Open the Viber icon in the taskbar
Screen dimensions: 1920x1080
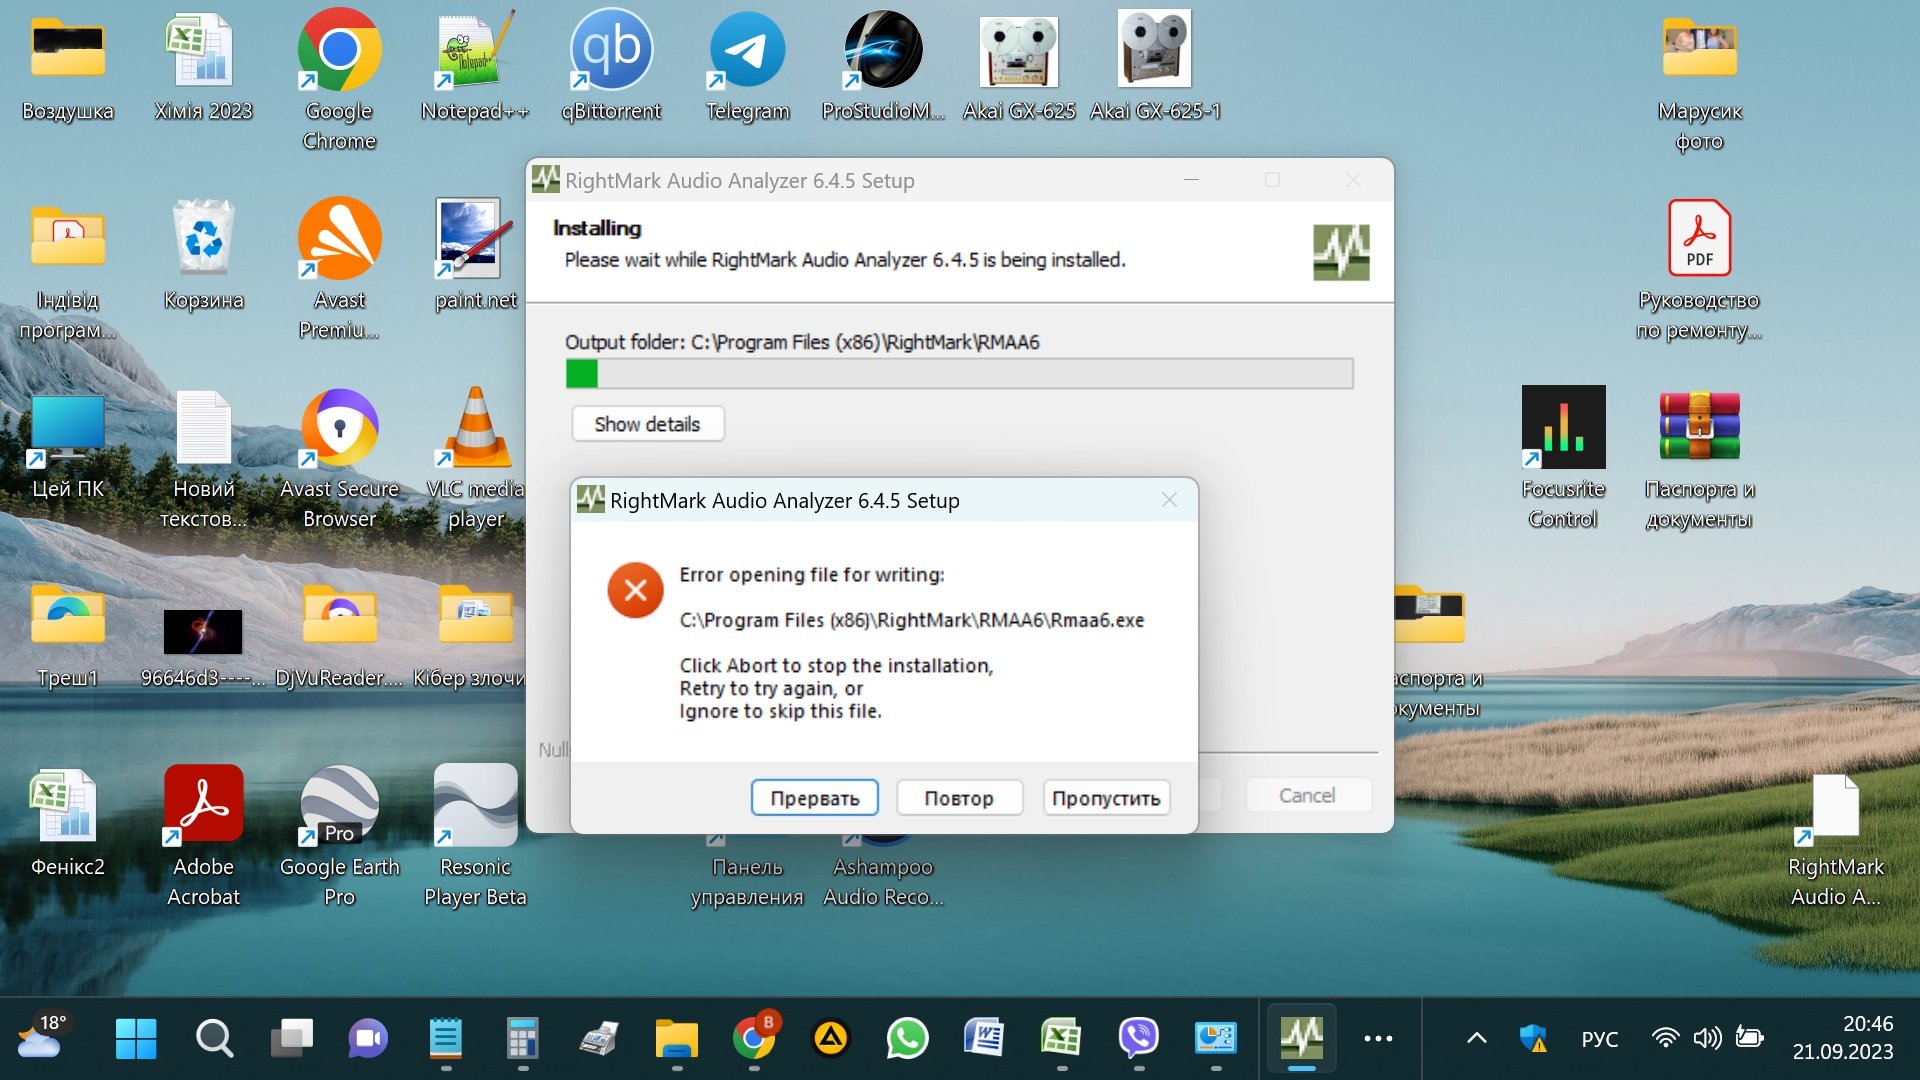tap(1138, 1038)
